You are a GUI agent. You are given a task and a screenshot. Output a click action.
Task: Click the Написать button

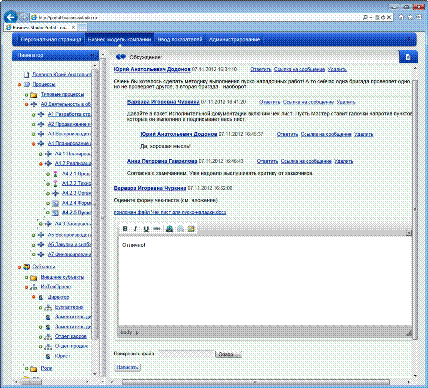(128, 367)
